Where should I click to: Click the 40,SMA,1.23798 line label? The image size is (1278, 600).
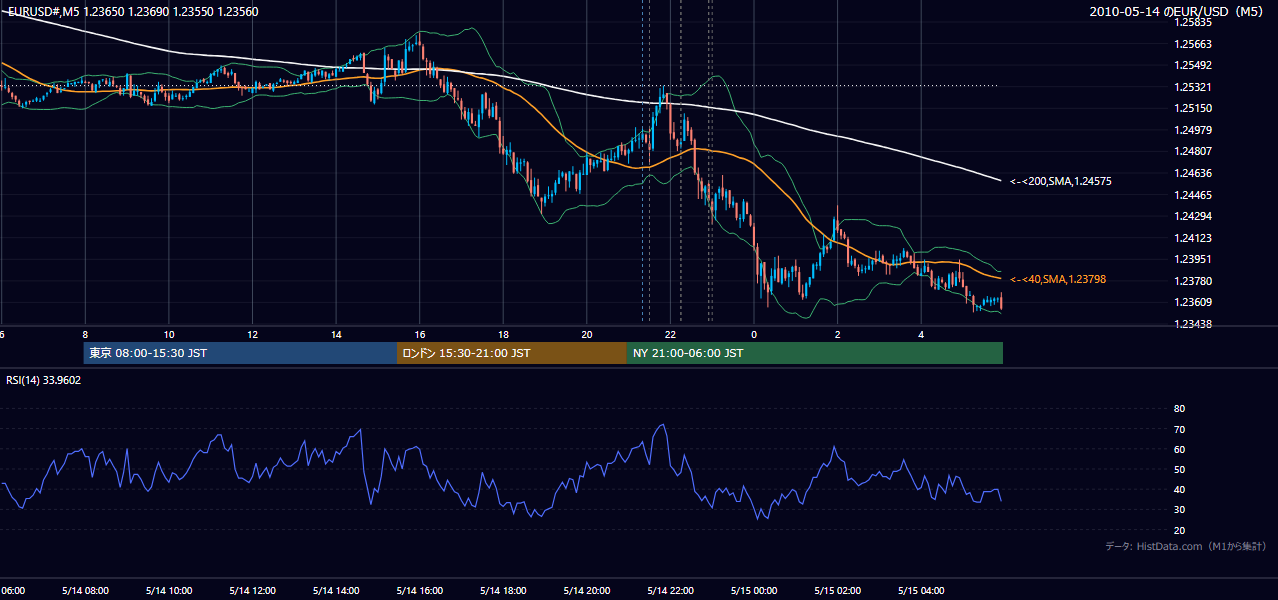1058,279
